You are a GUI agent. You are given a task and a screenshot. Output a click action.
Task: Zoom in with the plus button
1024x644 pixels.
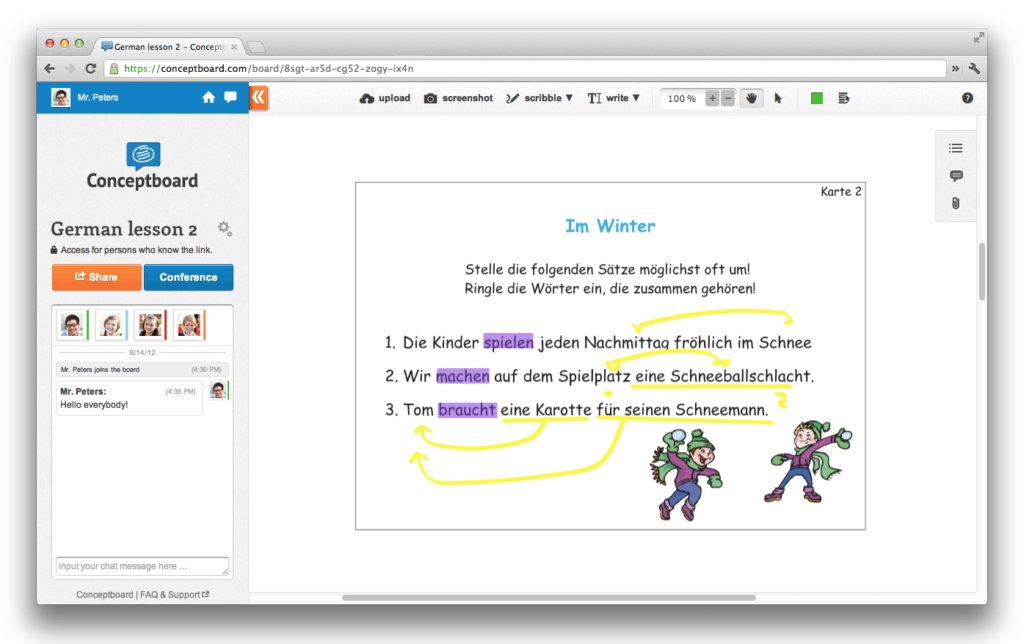(x=712, y=99)
